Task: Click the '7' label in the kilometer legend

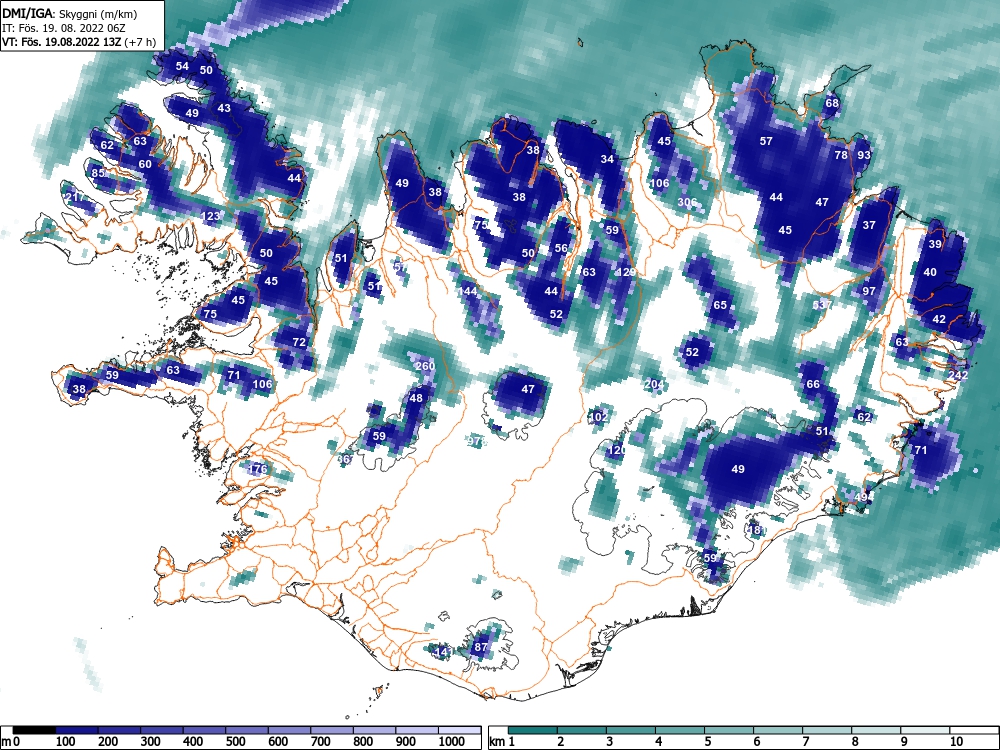Action: pyautogui.click(x=805, y=742)
